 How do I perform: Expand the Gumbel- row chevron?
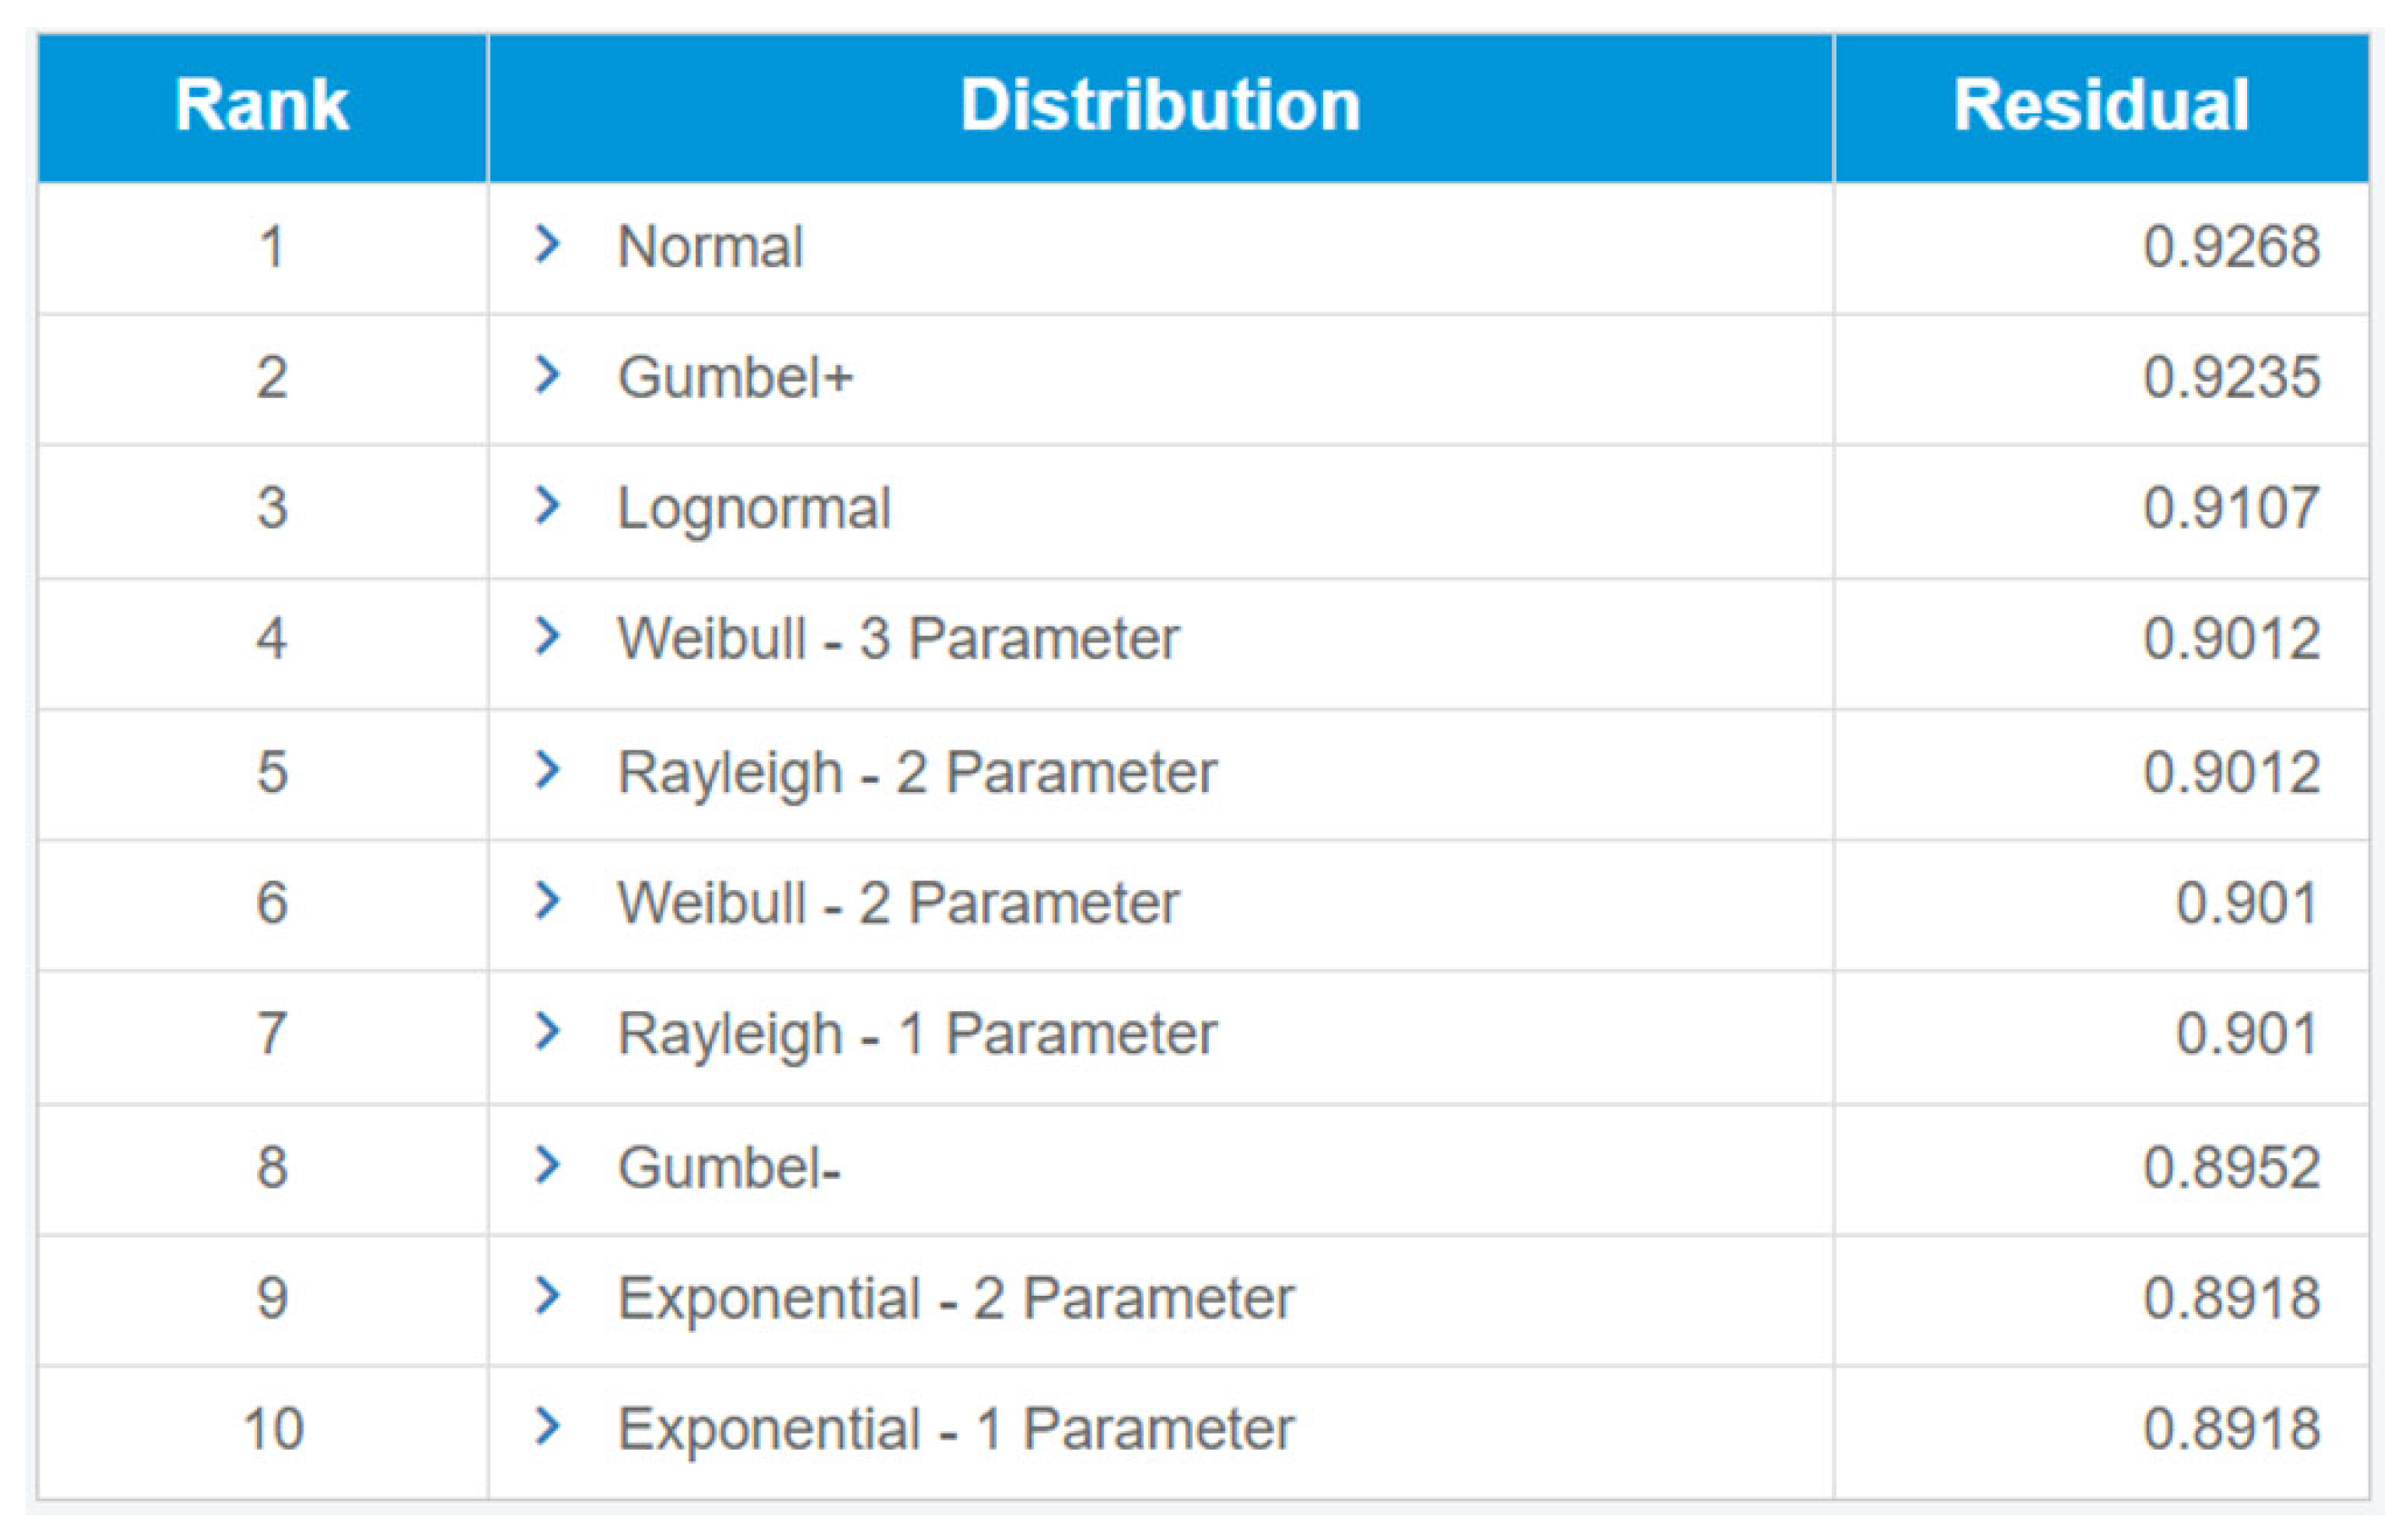547,1165
